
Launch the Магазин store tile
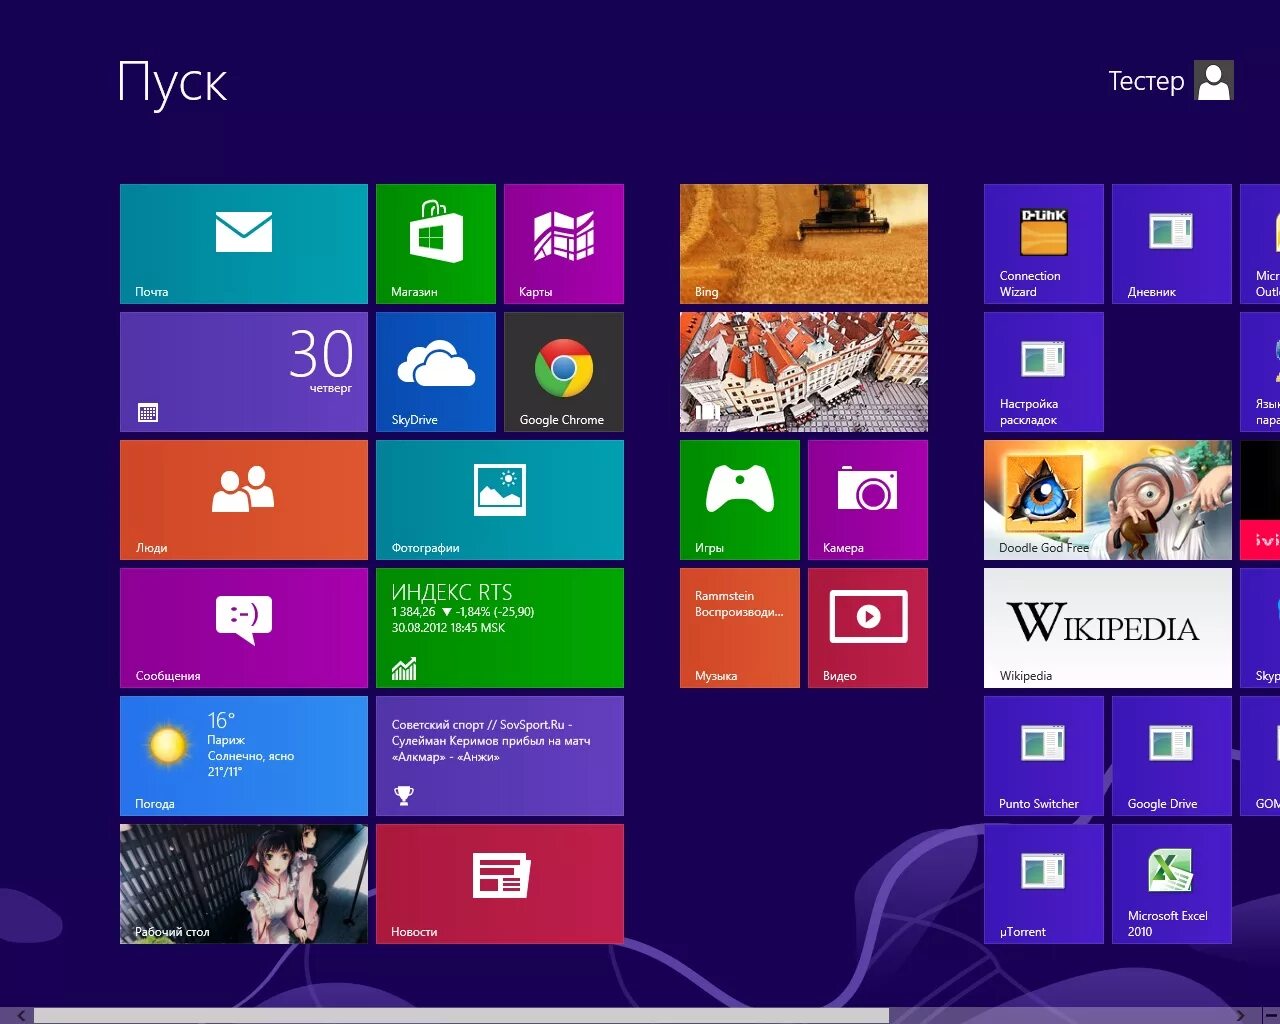point(436,244)
